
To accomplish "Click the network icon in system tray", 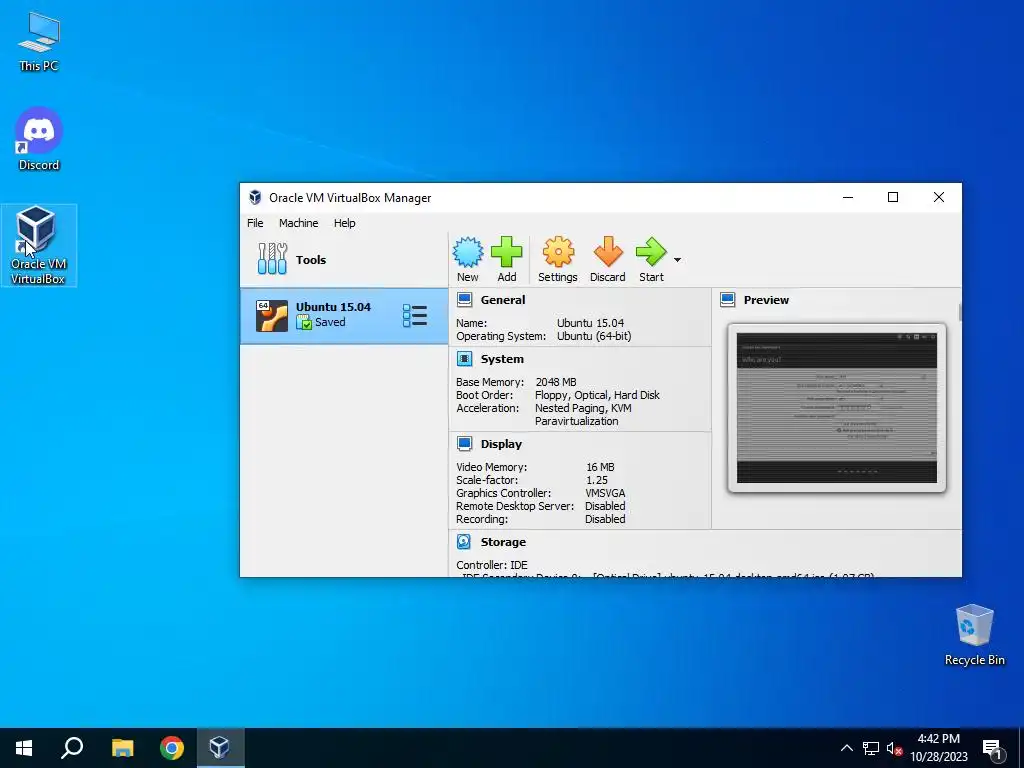I will pos(871,748).
